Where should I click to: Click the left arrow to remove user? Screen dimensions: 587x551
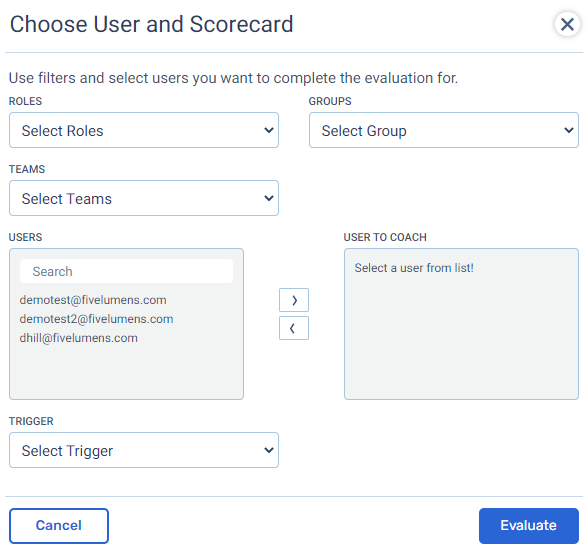(x=294, y=328)
